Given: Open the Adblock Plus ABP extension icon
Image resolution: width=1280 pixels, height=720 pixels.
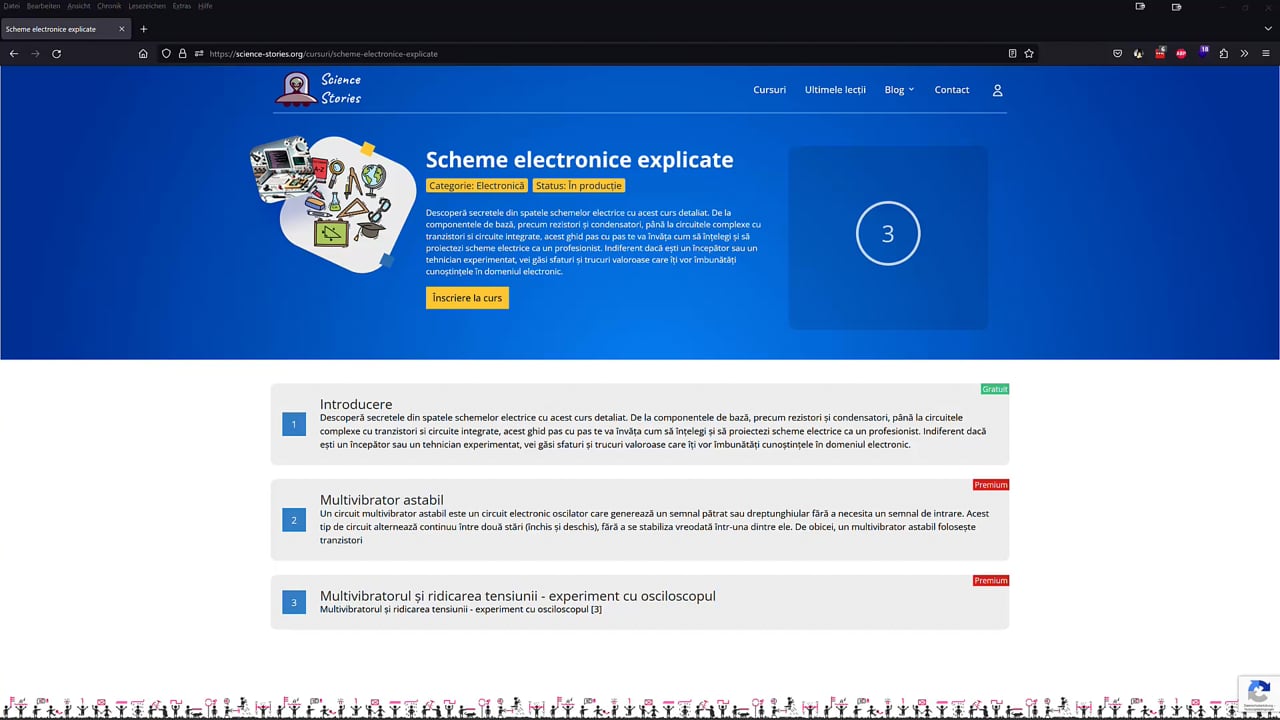Looking at the screenshot, I should 1181,54.
